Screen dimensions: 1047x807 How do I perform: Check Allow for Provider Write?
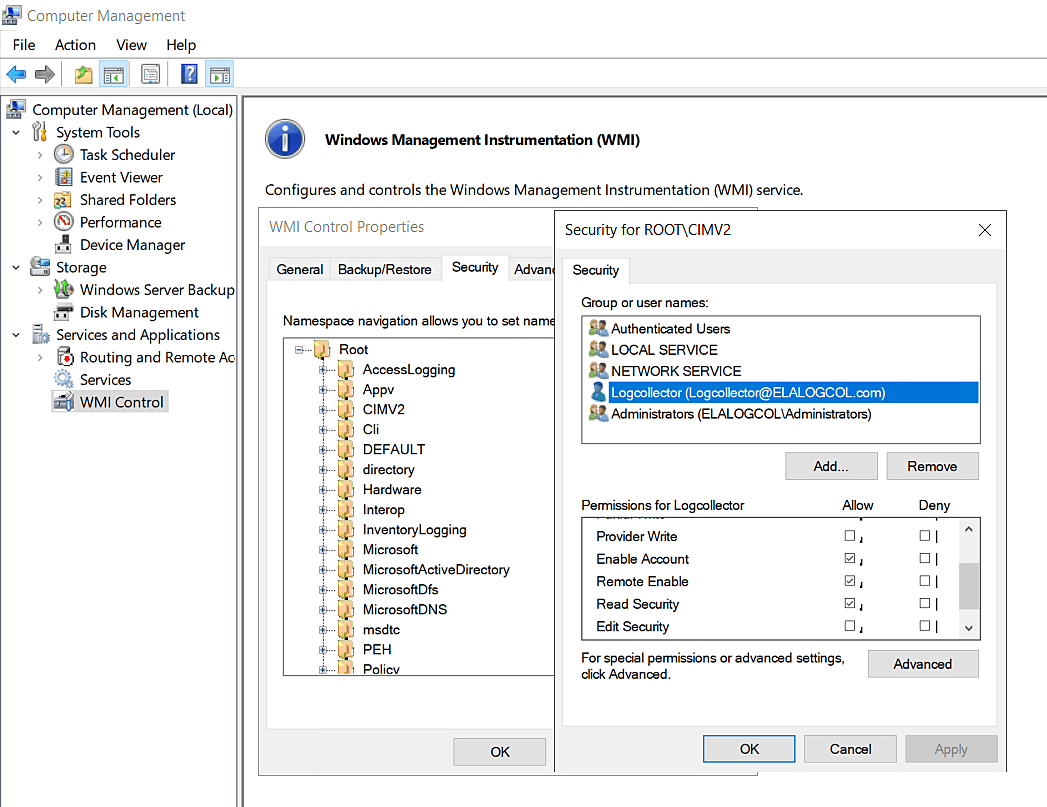tap(849, 535)
